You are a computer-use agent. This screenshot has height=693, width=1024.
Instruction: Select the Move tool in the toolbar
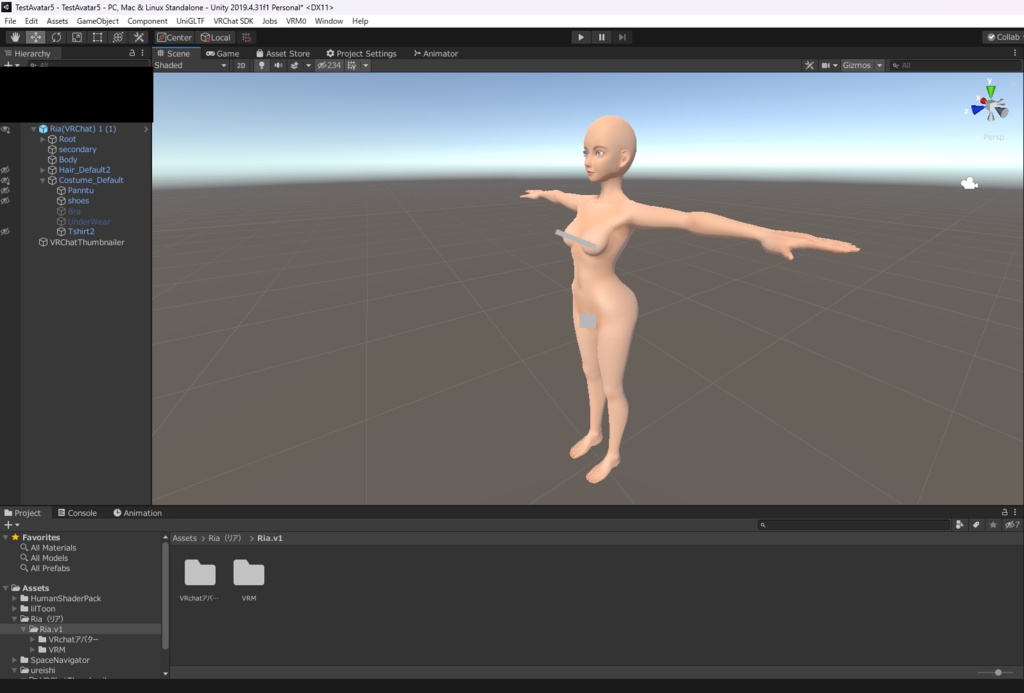[x=35, y=37]
